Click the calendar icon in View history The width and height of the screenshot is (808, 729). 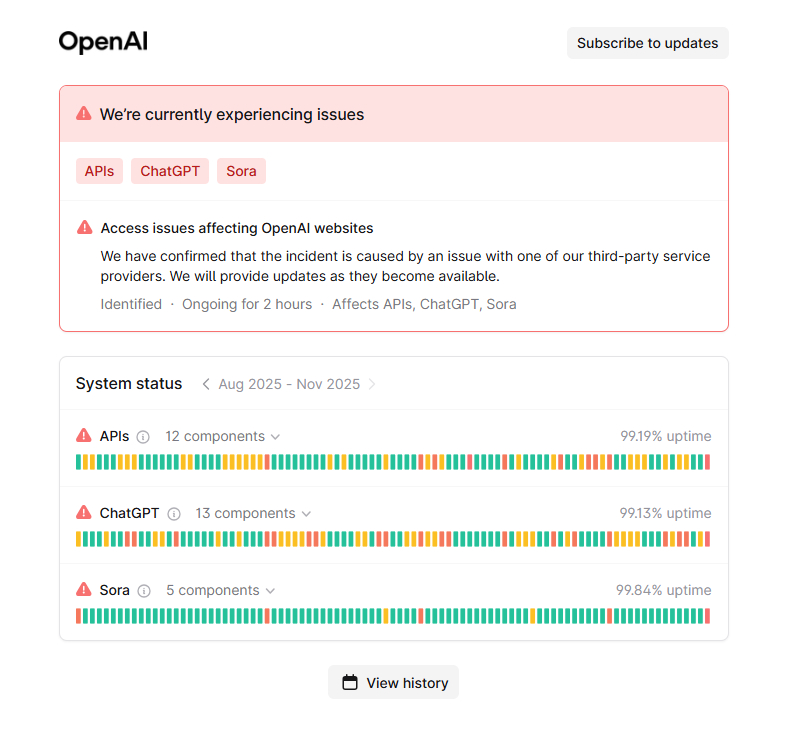pyautogui.click(x=349, y=682)
